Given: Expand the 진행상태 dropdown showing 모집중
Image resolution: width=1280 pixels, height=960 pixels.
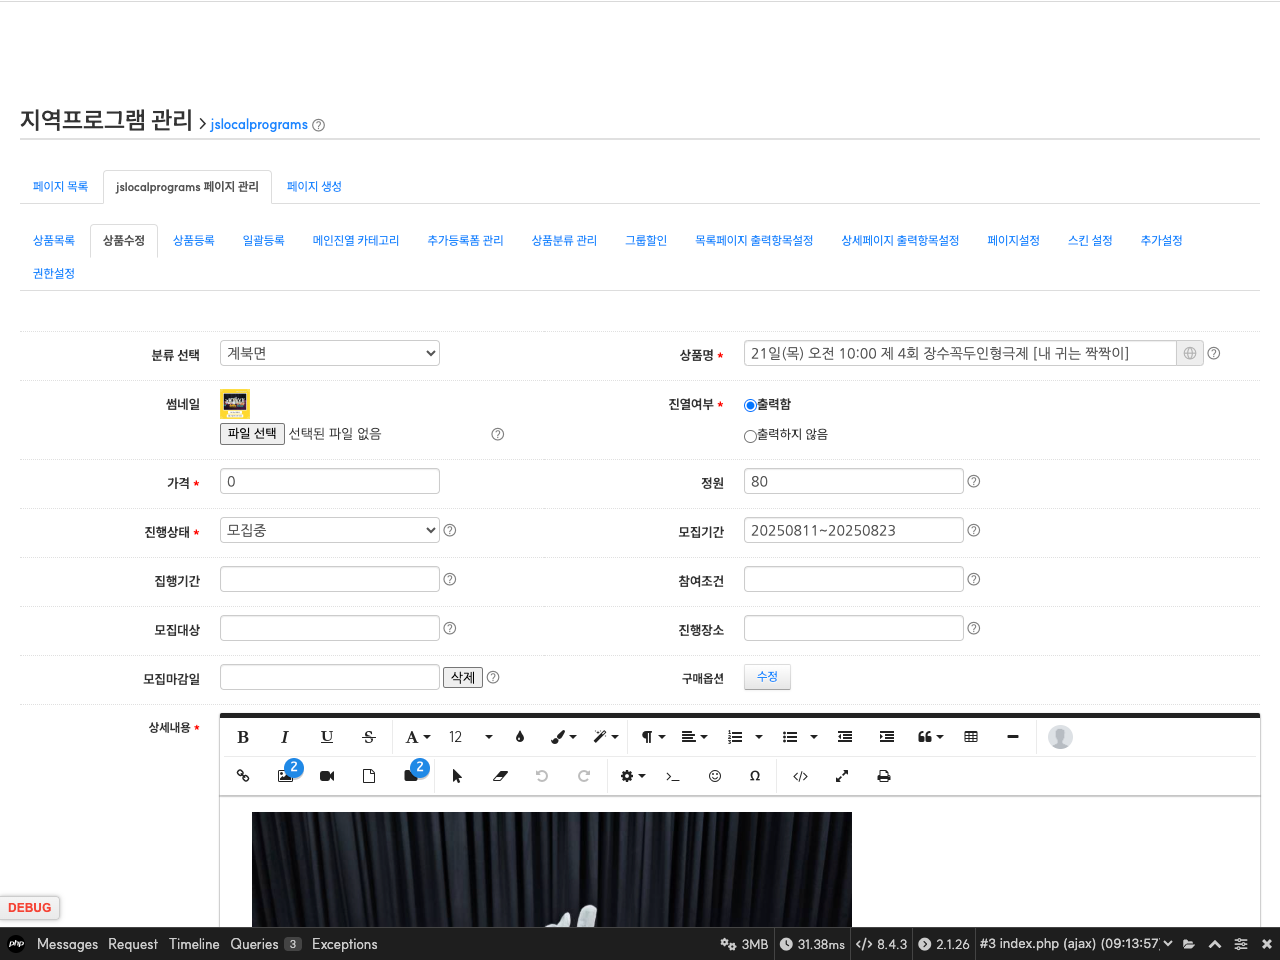Looking at the screenshot, I should click(x=329, y=530).
